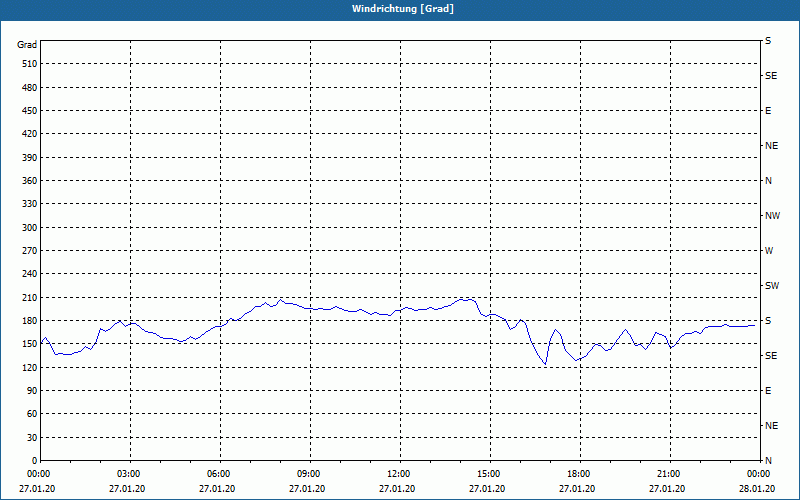Select the E compass label level with 90

click(x=768, y=390)
